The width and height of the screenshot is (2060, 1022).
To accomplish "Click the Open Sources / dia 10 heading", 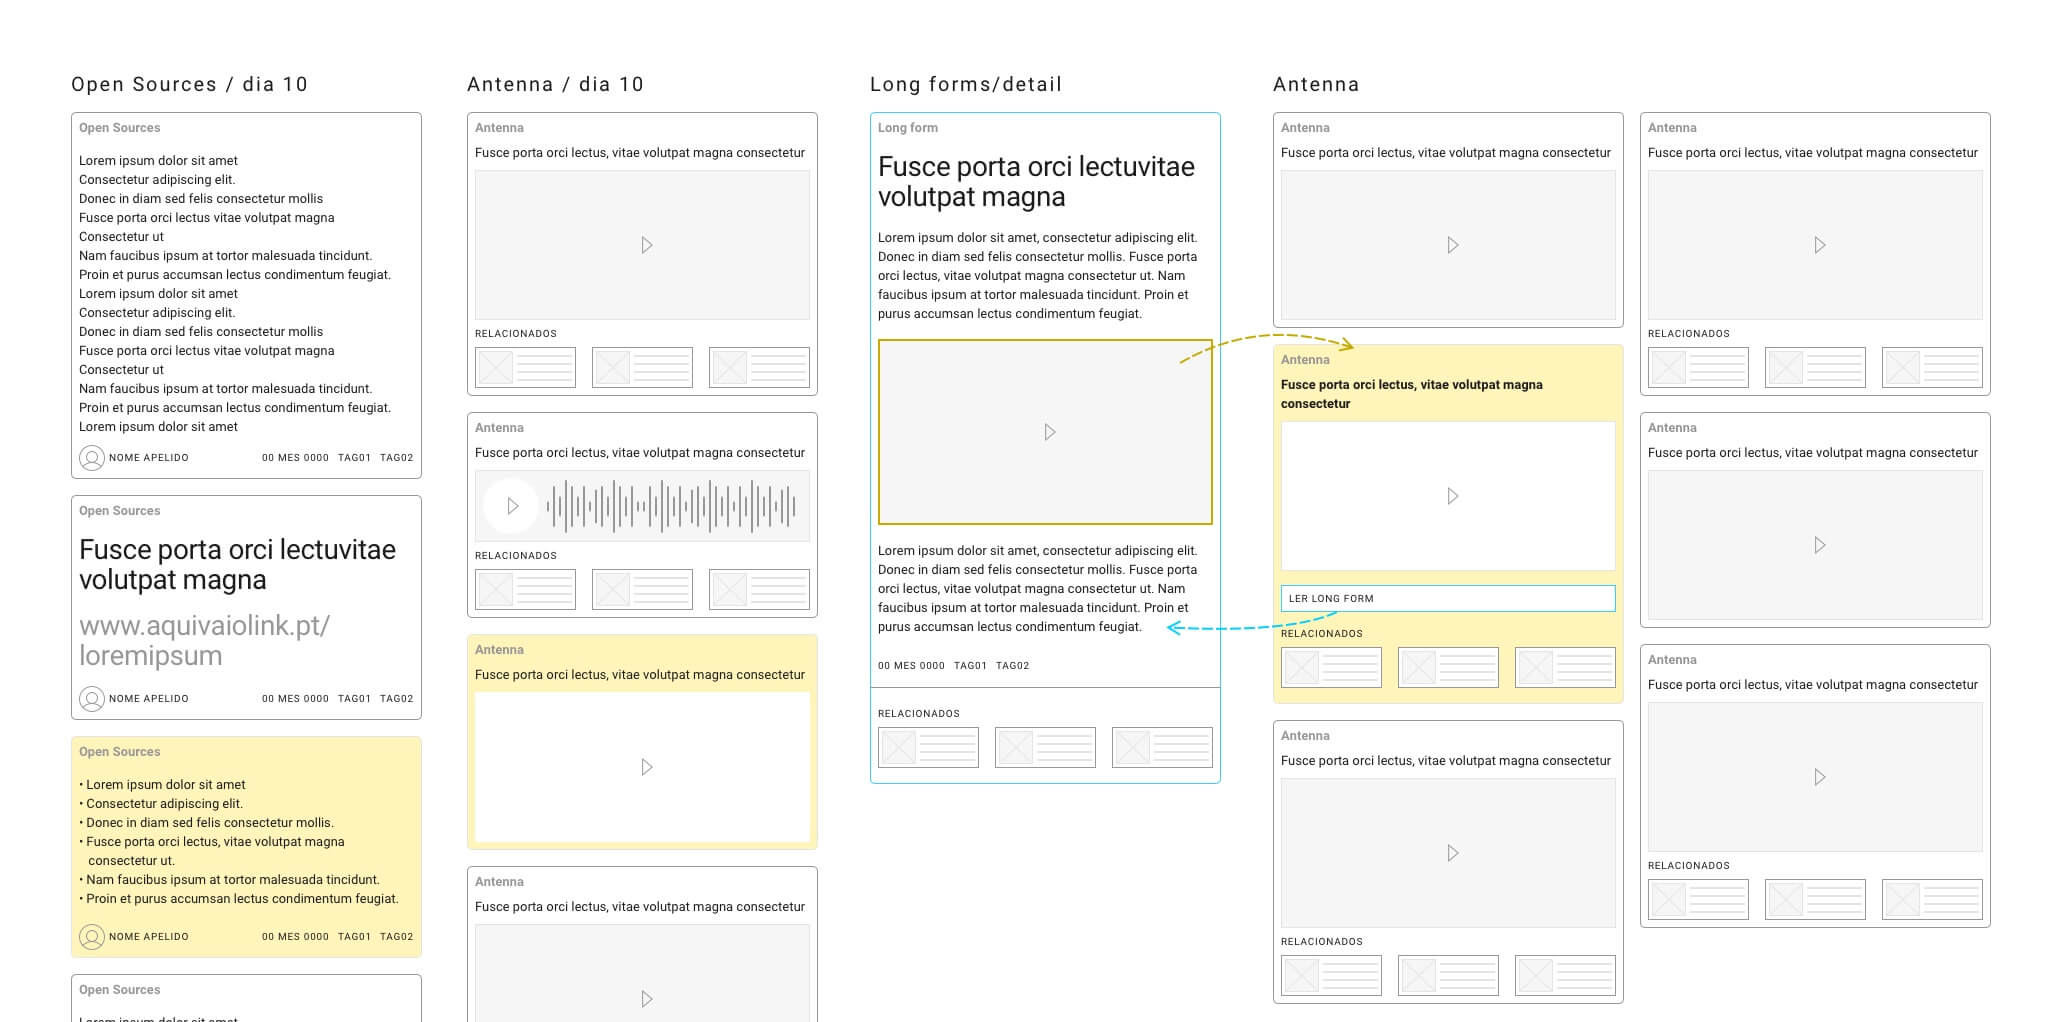I will coord(189,84).
